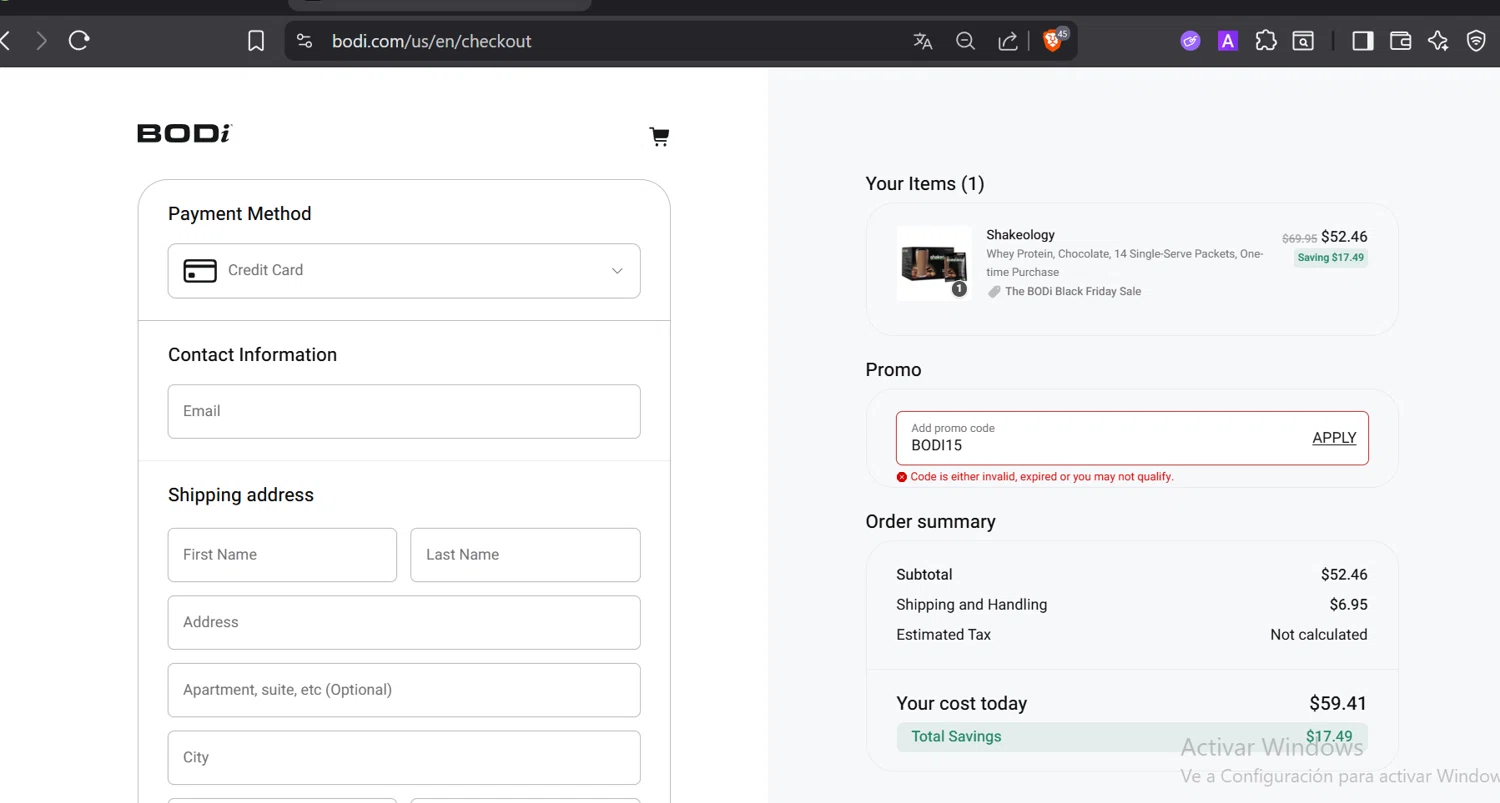Click the translate page icon
This screenshot has height=803, width=1500.
pos(923,41)
